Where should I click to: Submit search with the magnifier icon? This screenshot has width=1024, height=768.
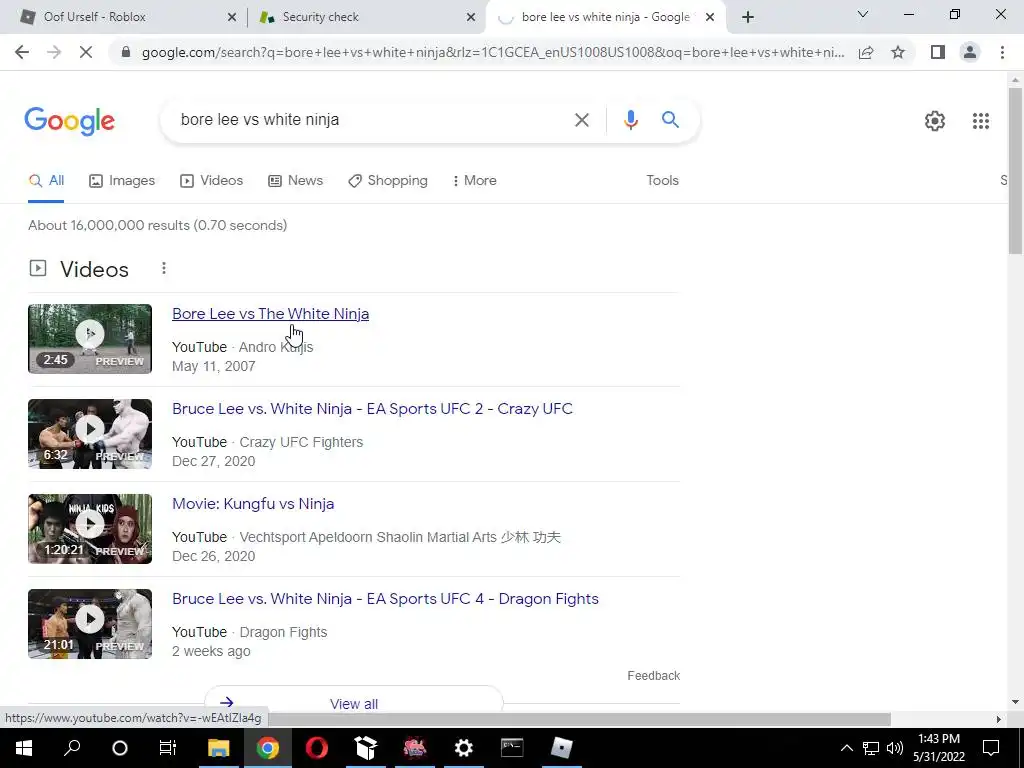pyautogui.click(x=670, y=120)
